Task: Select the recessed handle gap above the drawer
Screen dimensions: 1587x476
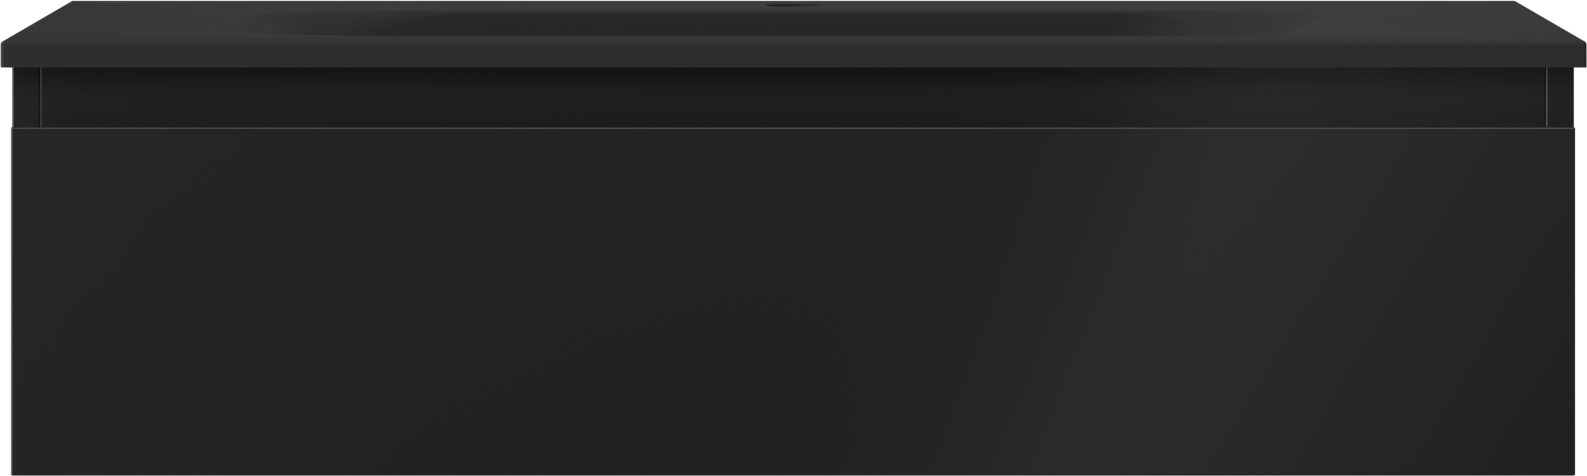Action: (x=793, y=97)
